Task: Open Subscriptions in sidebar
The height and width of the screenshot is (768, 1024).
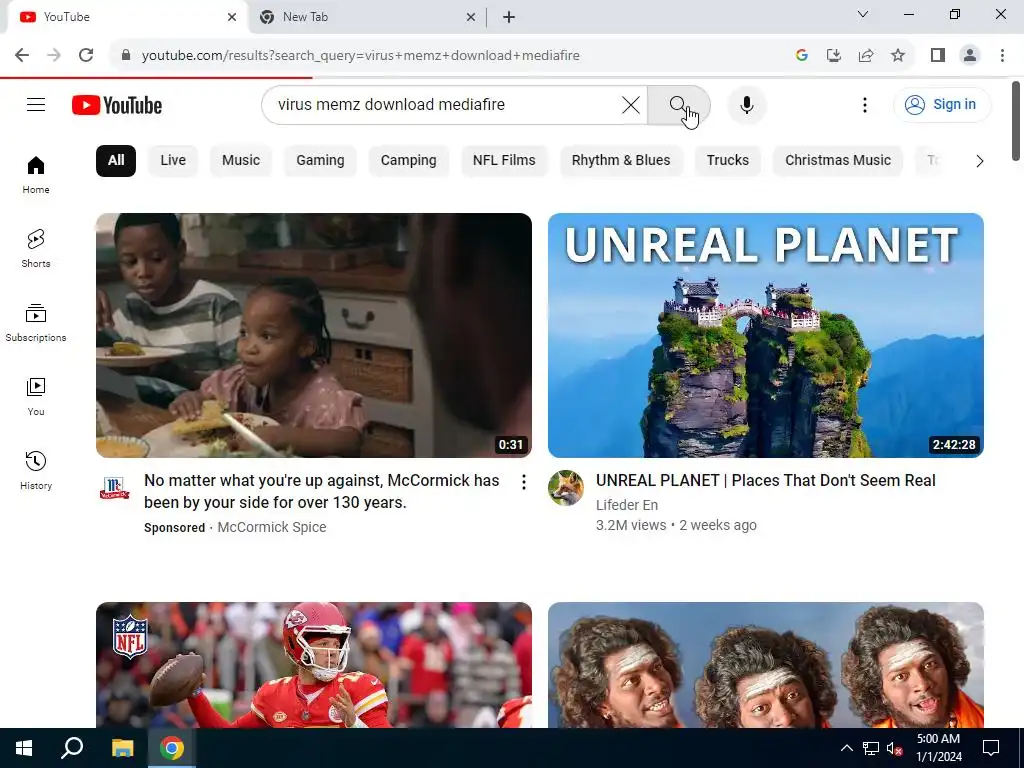Action: click(x=36, y=323)
